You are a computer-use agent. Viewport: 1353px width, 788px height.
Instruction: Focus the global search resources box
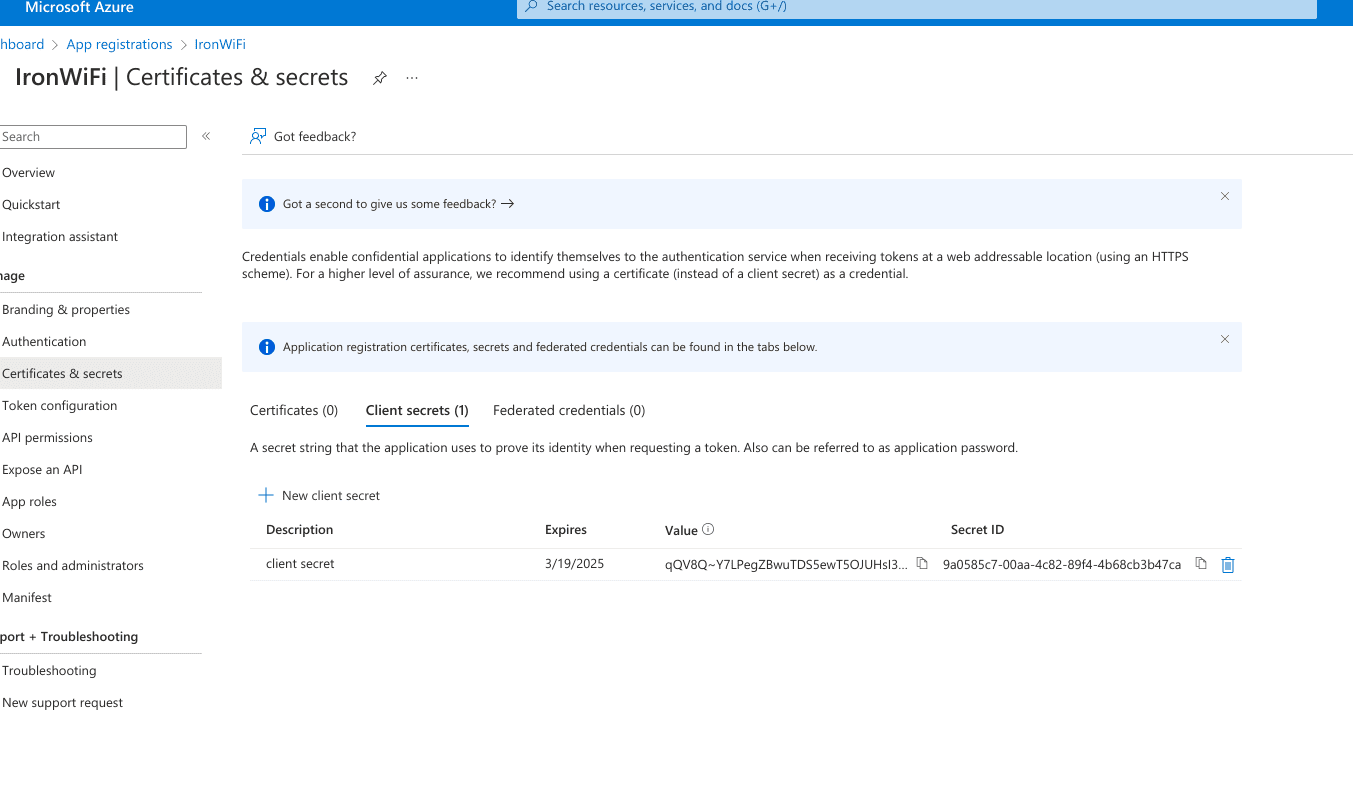click(917, 7)
